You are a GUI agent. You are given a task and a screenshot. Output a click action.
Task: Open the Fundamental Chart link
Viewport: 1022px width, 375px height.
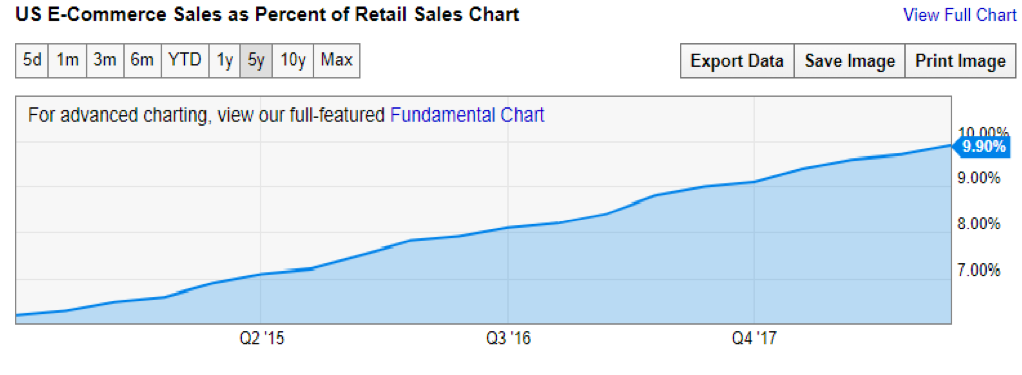click(467, 115)
